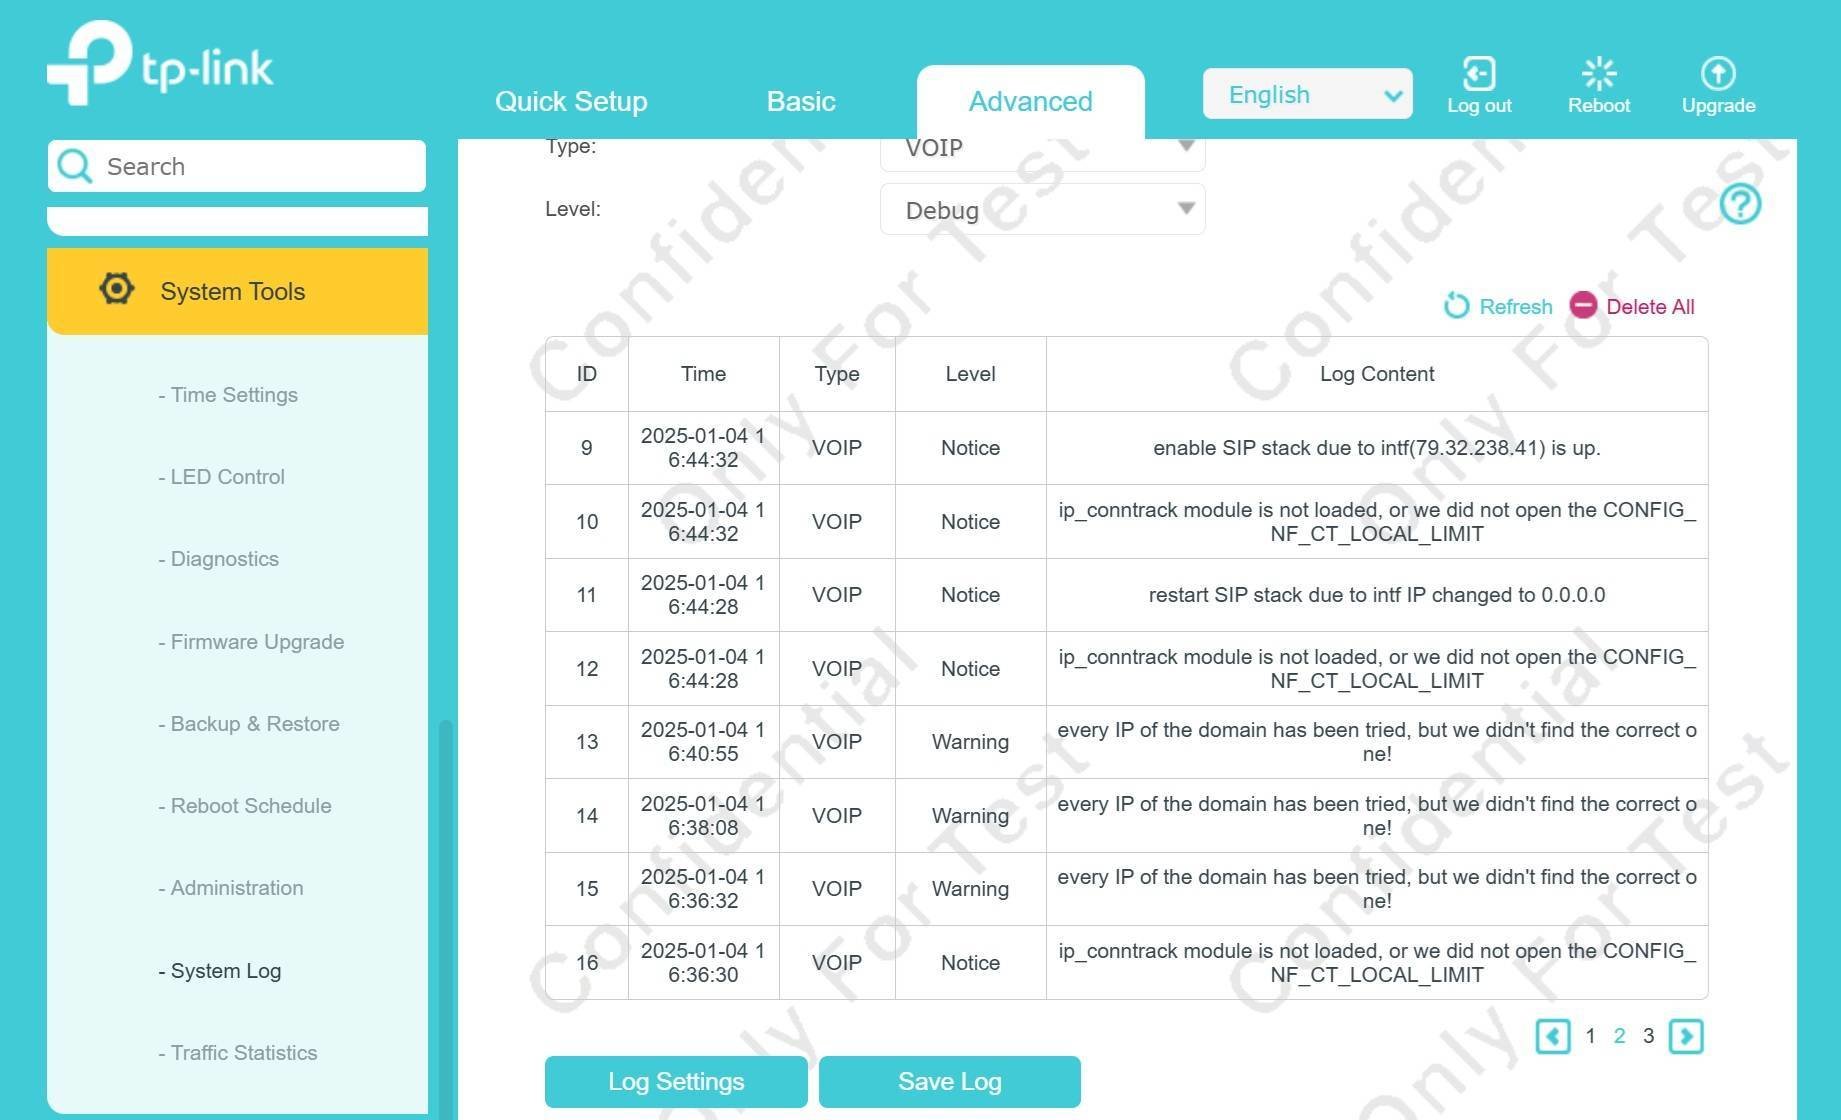Click the Time column header
The width and height of the screenshot is (1841, 1120).
(703, 374)
